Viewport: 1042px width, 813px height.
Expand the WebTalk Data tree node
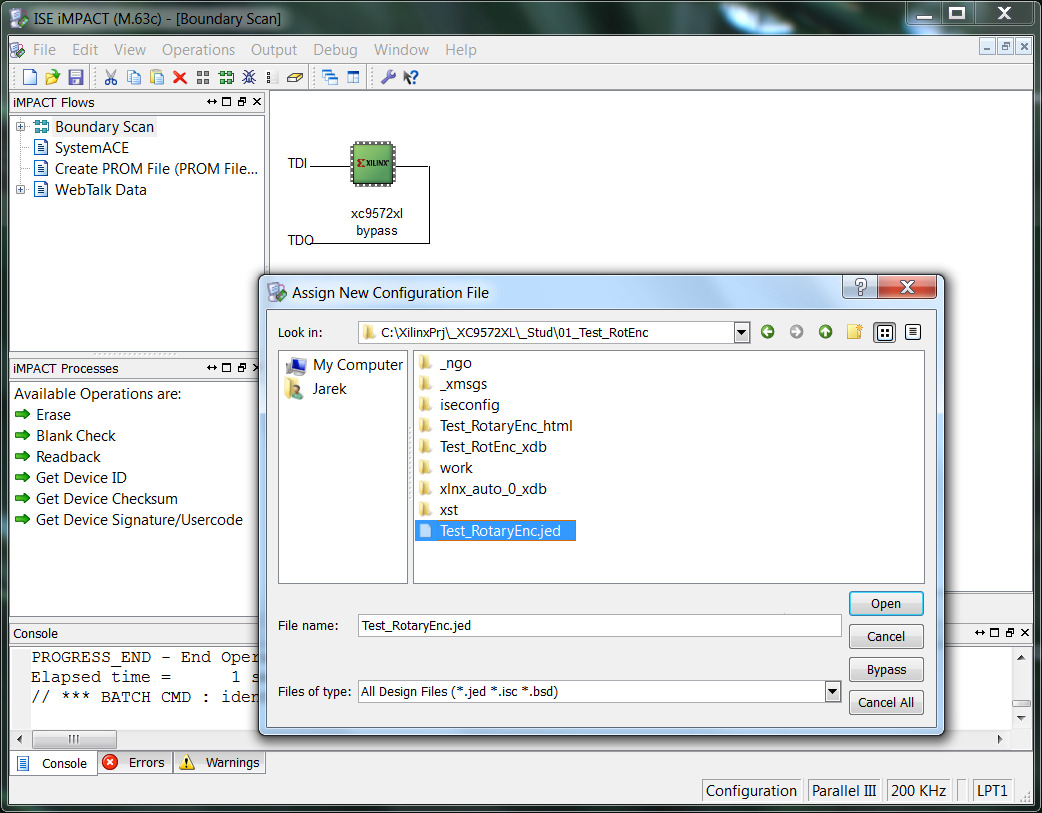tap(21, 189)
